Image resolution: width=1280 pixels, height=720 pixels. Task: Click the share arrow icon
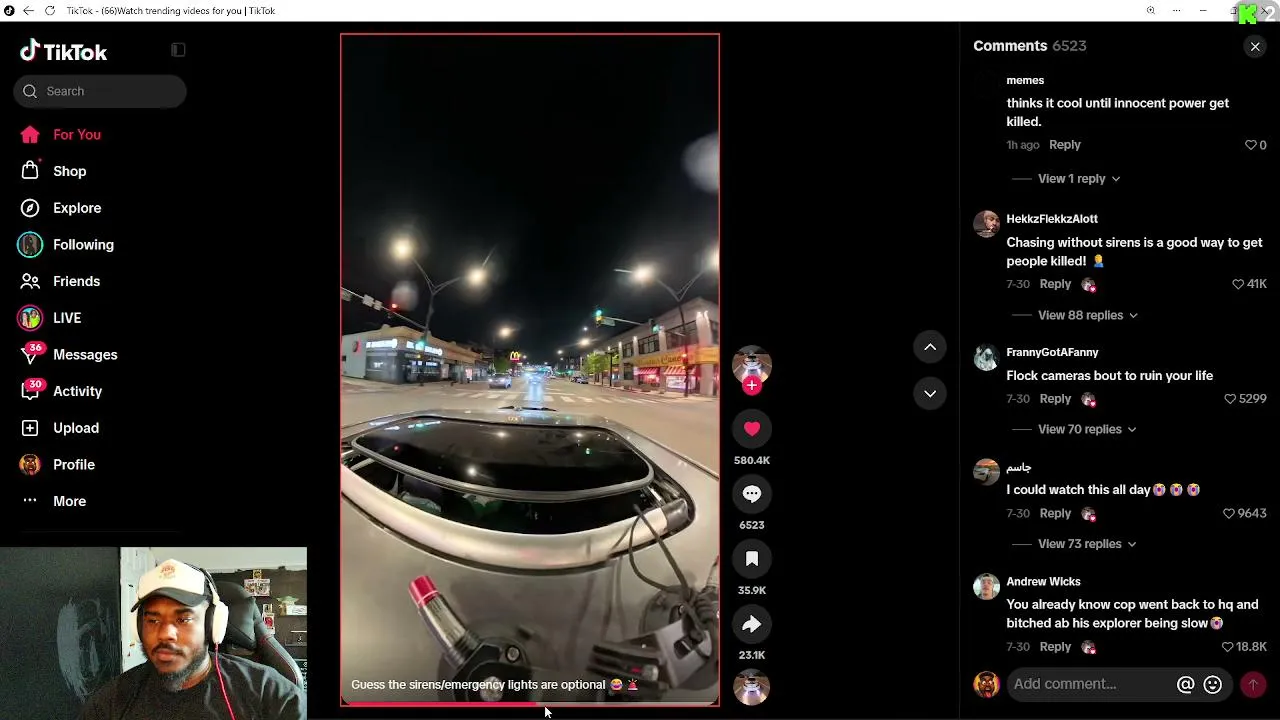(752, 624)
